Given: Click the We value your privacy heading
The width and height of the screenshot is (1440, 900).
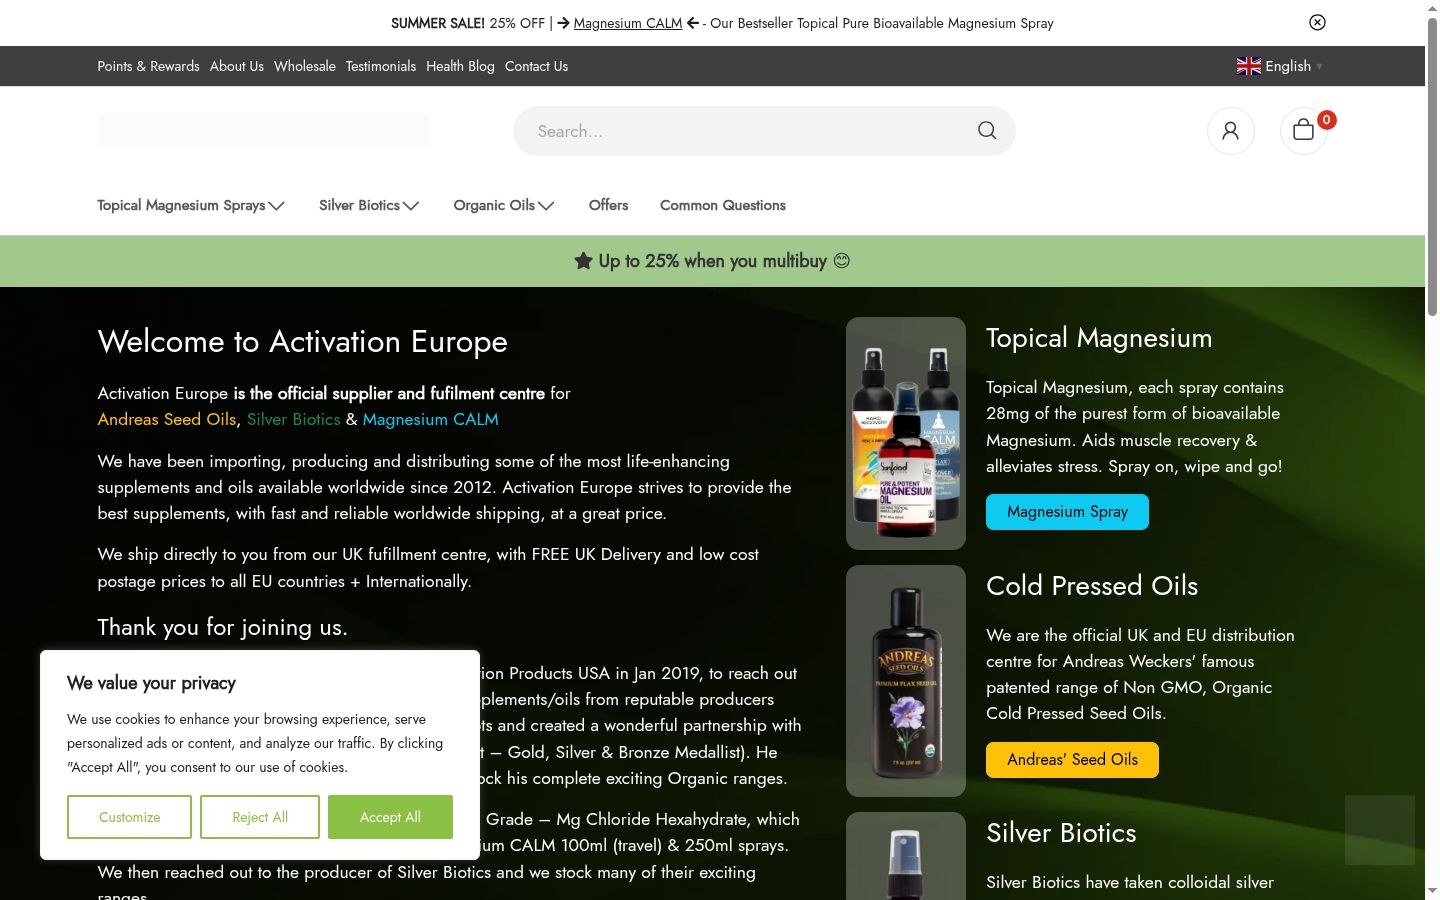Looking at the screenshot, I should [152, 683].
